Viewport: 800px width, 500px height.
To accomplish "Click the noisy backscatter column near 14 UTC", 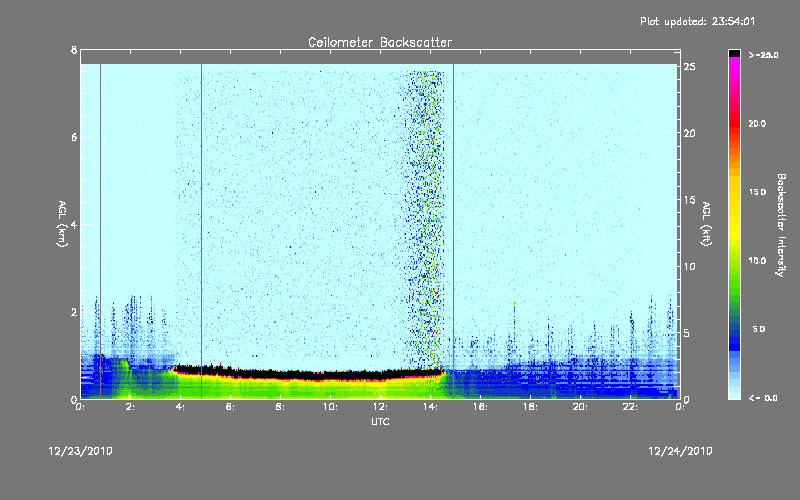I will (x=424, y=219).
